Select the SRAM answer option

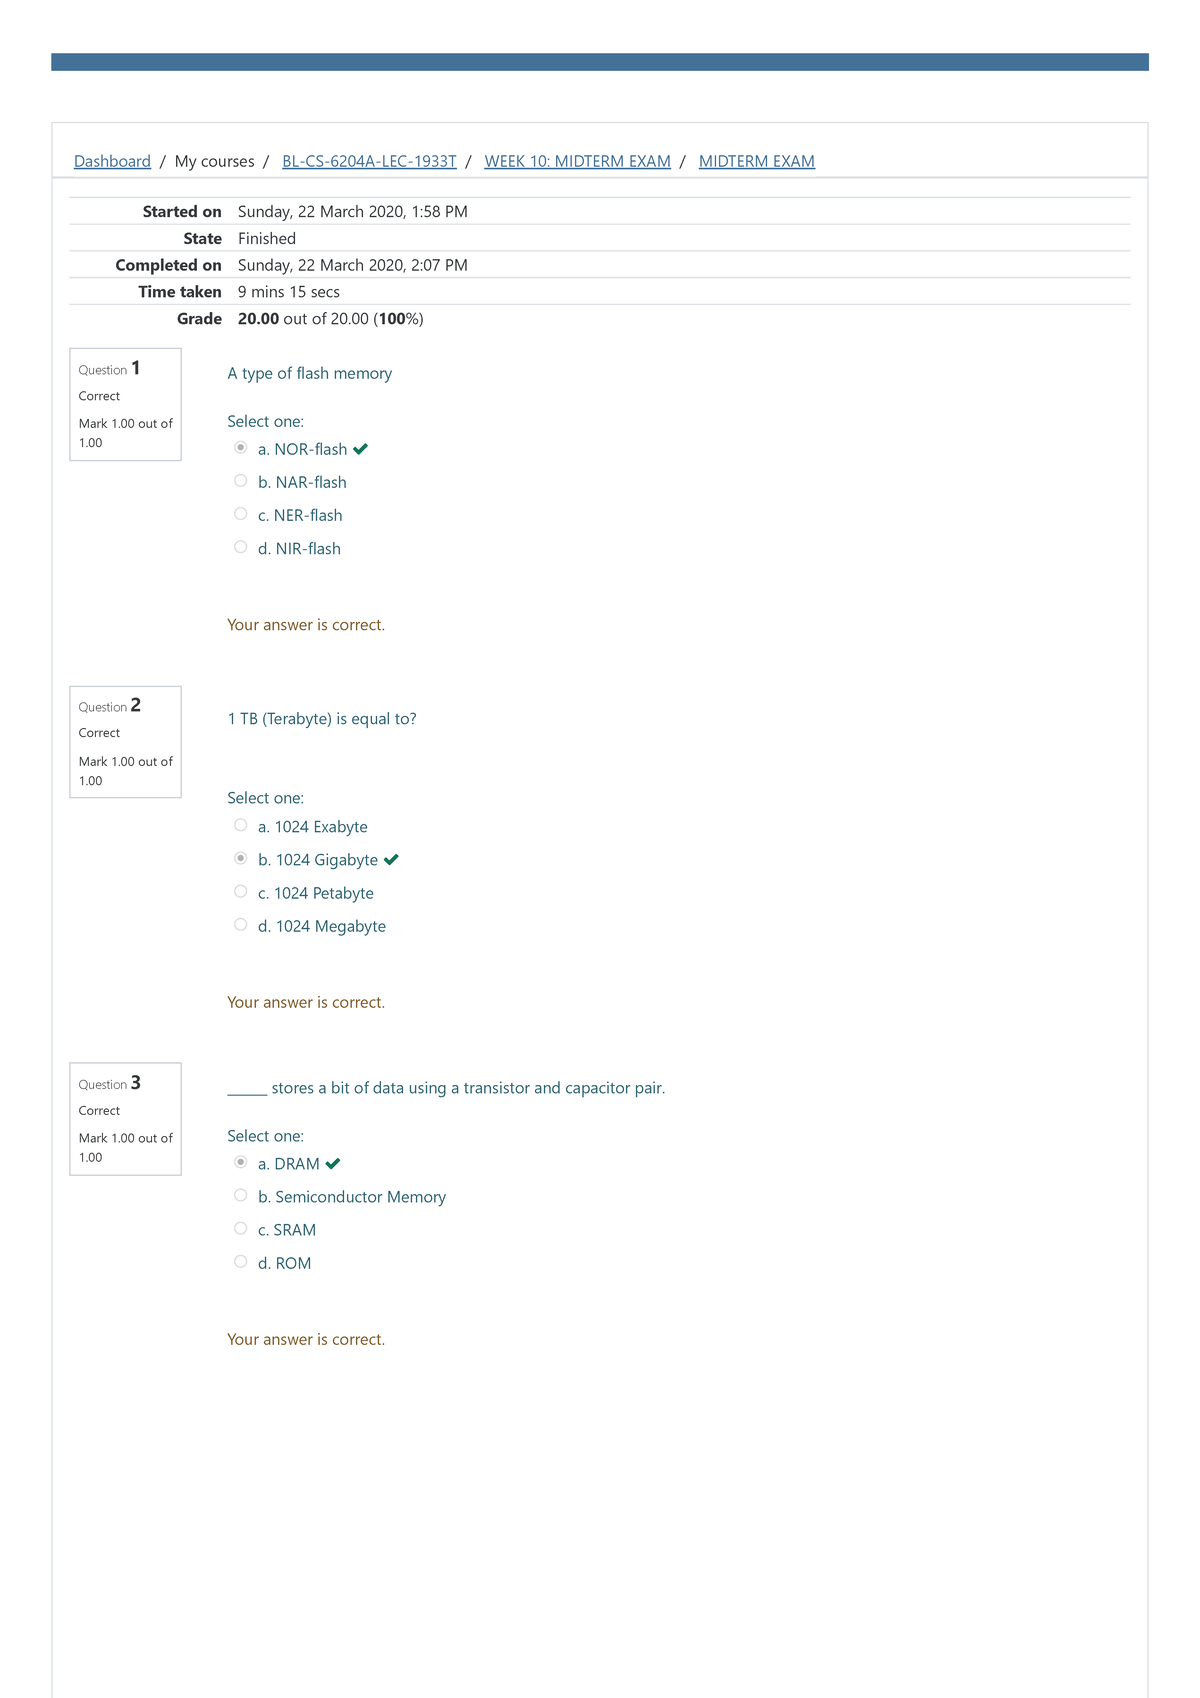click(x=240, y=1227)
